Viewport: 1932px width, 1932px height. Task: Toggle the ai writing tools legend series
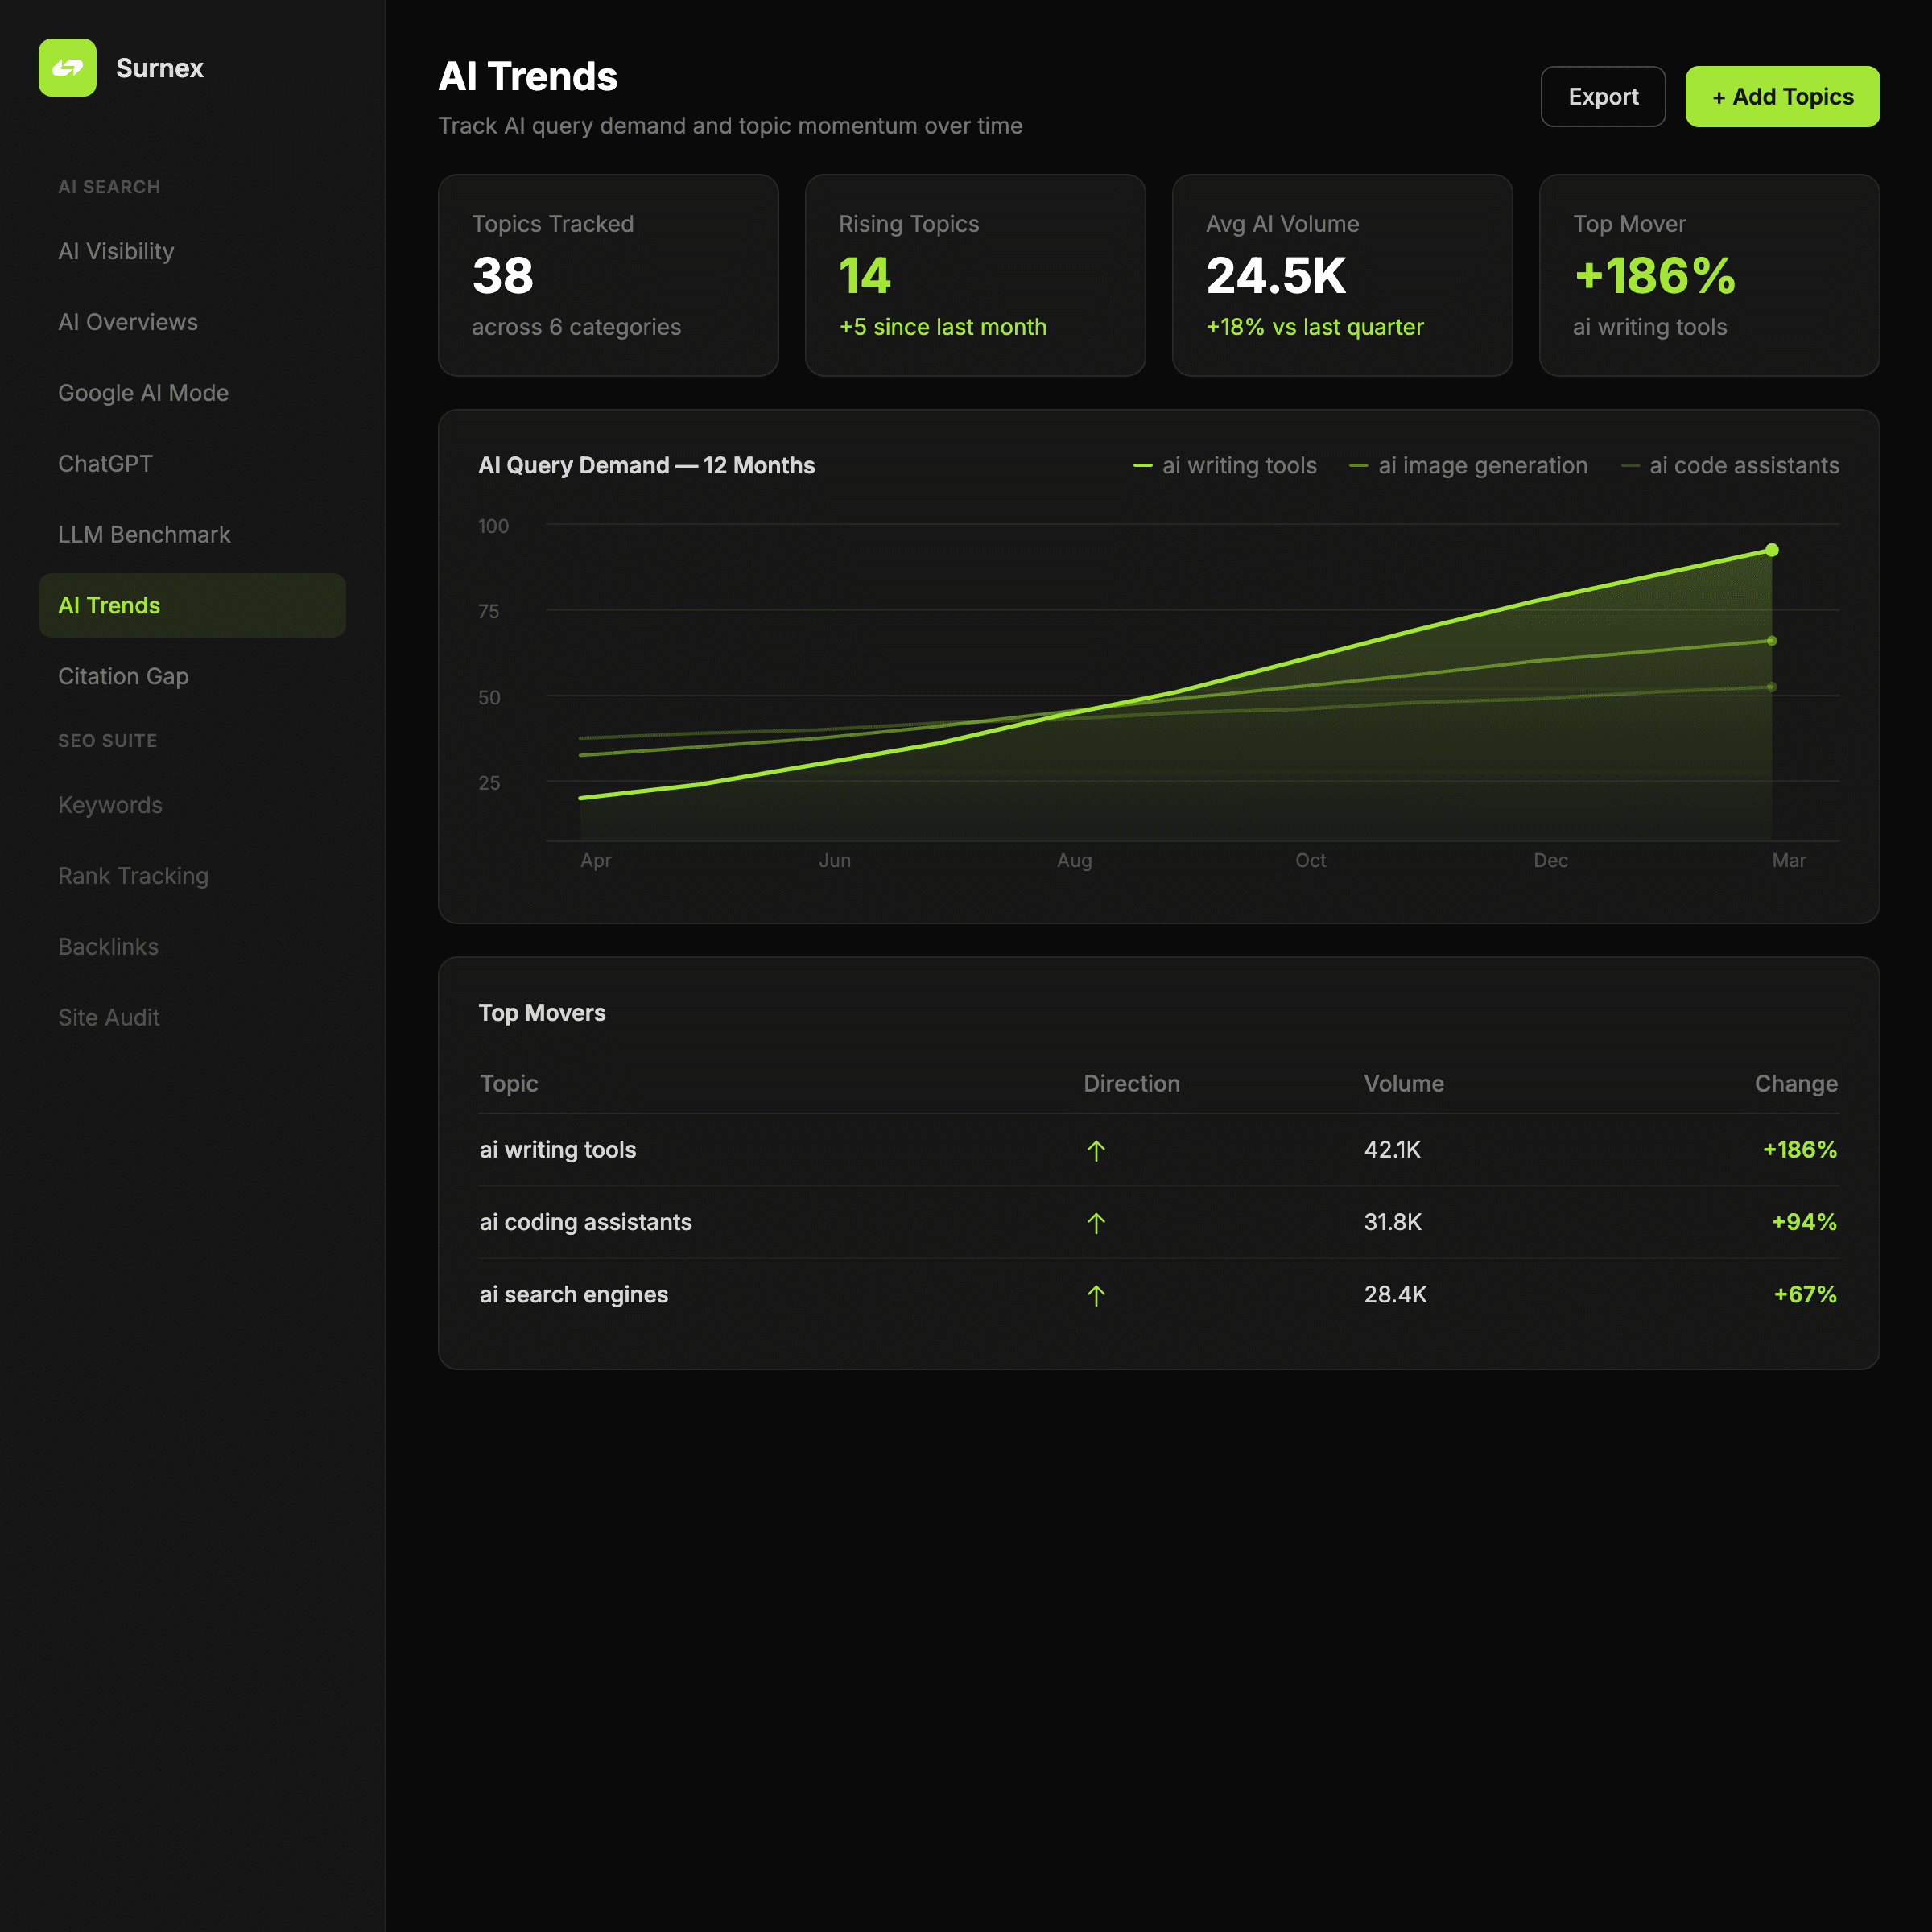pos(1224,465)
